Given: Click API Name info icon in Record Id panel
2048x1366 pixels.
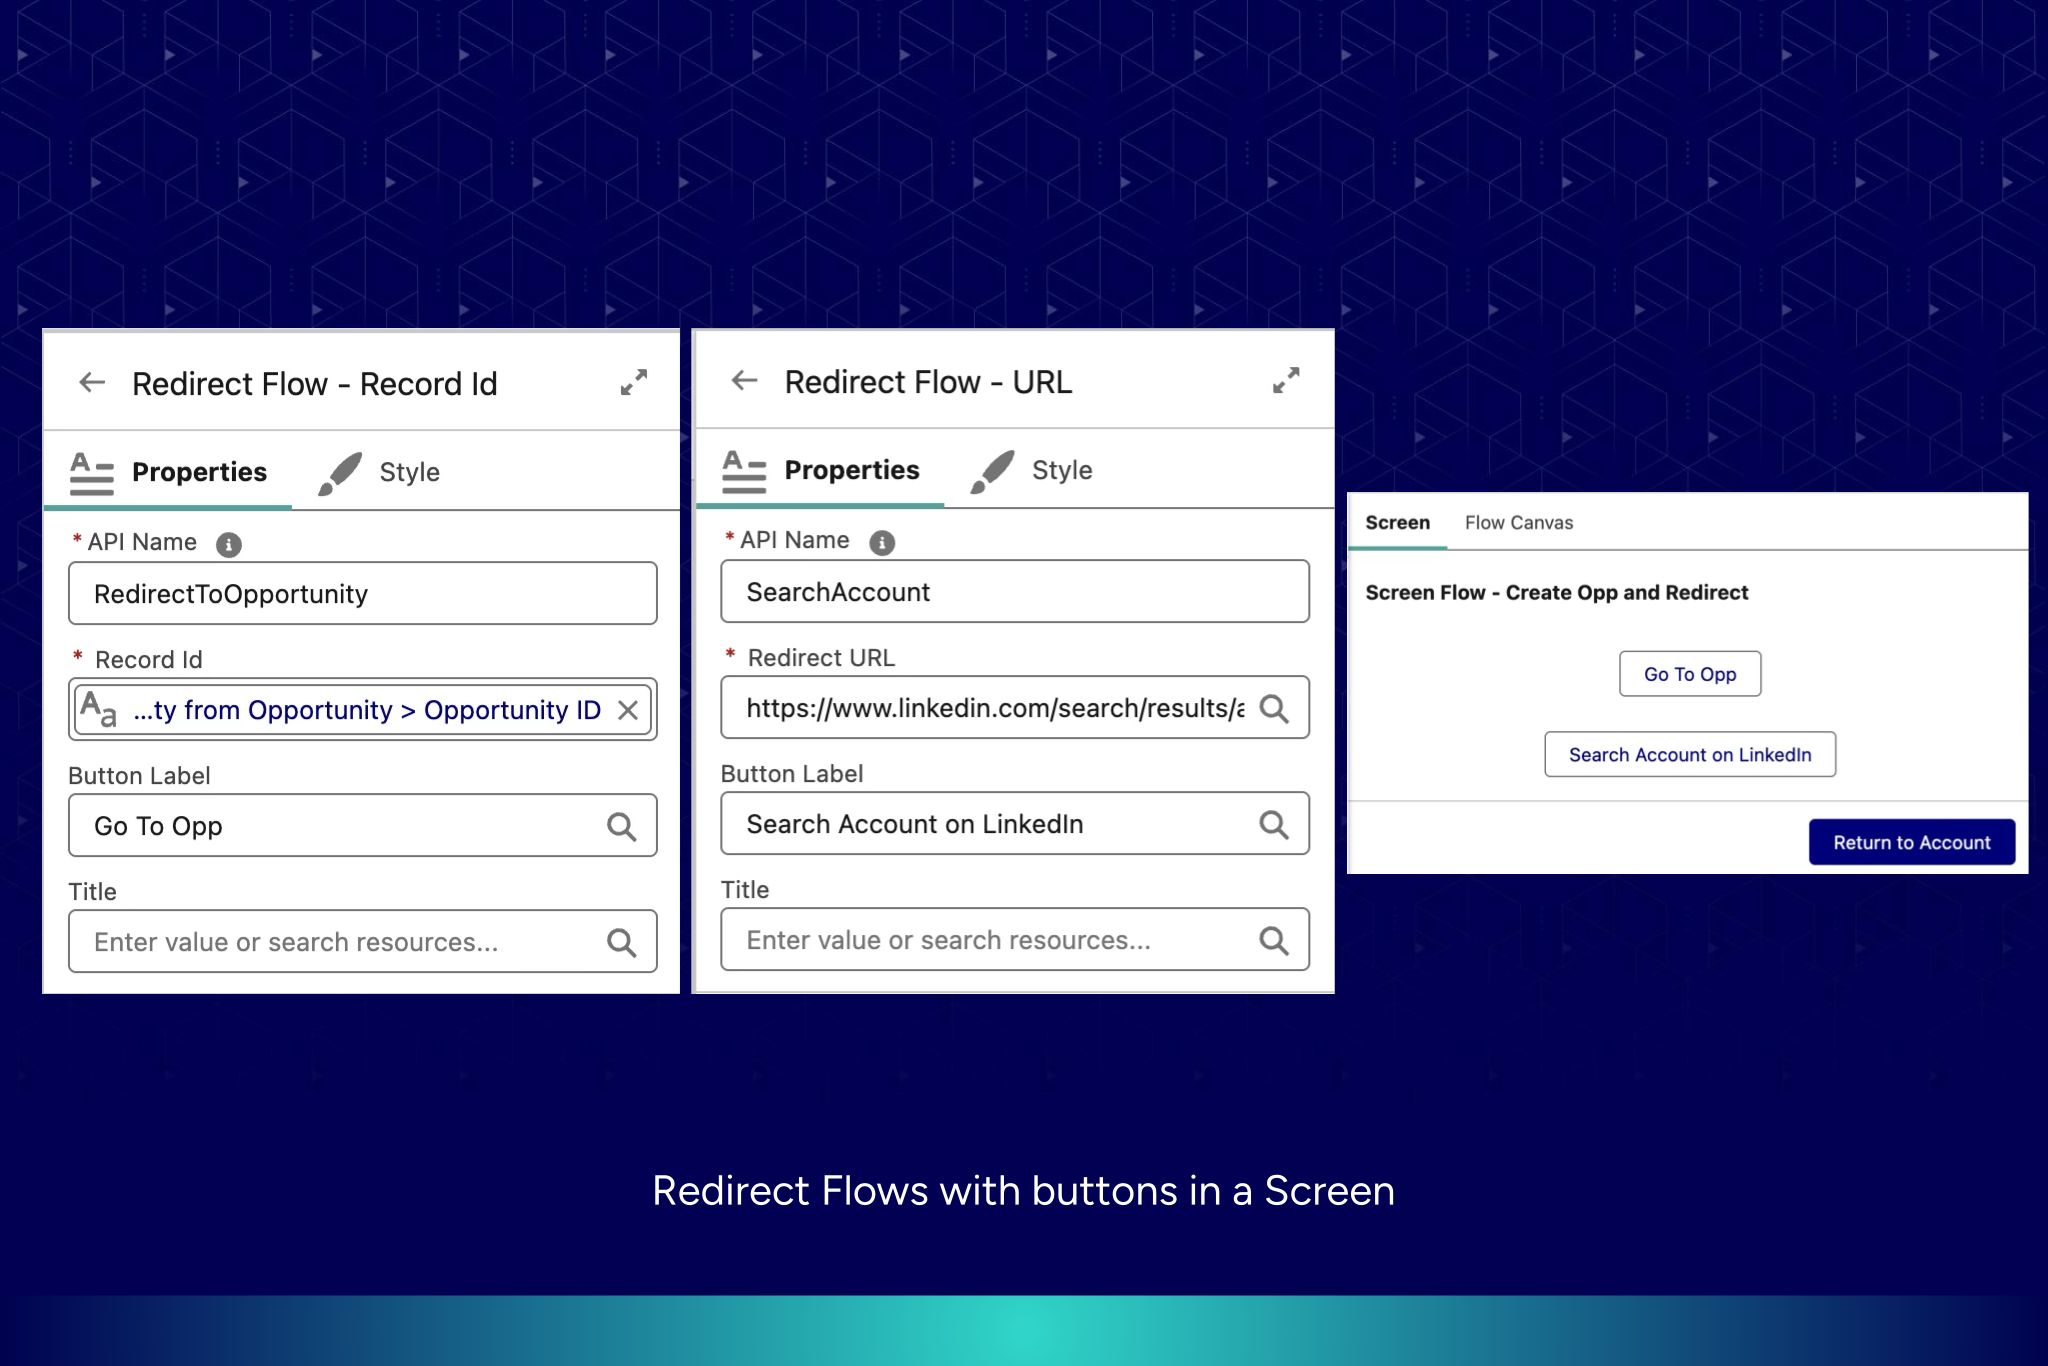Looking at the screenshot, I should point(229,544).
